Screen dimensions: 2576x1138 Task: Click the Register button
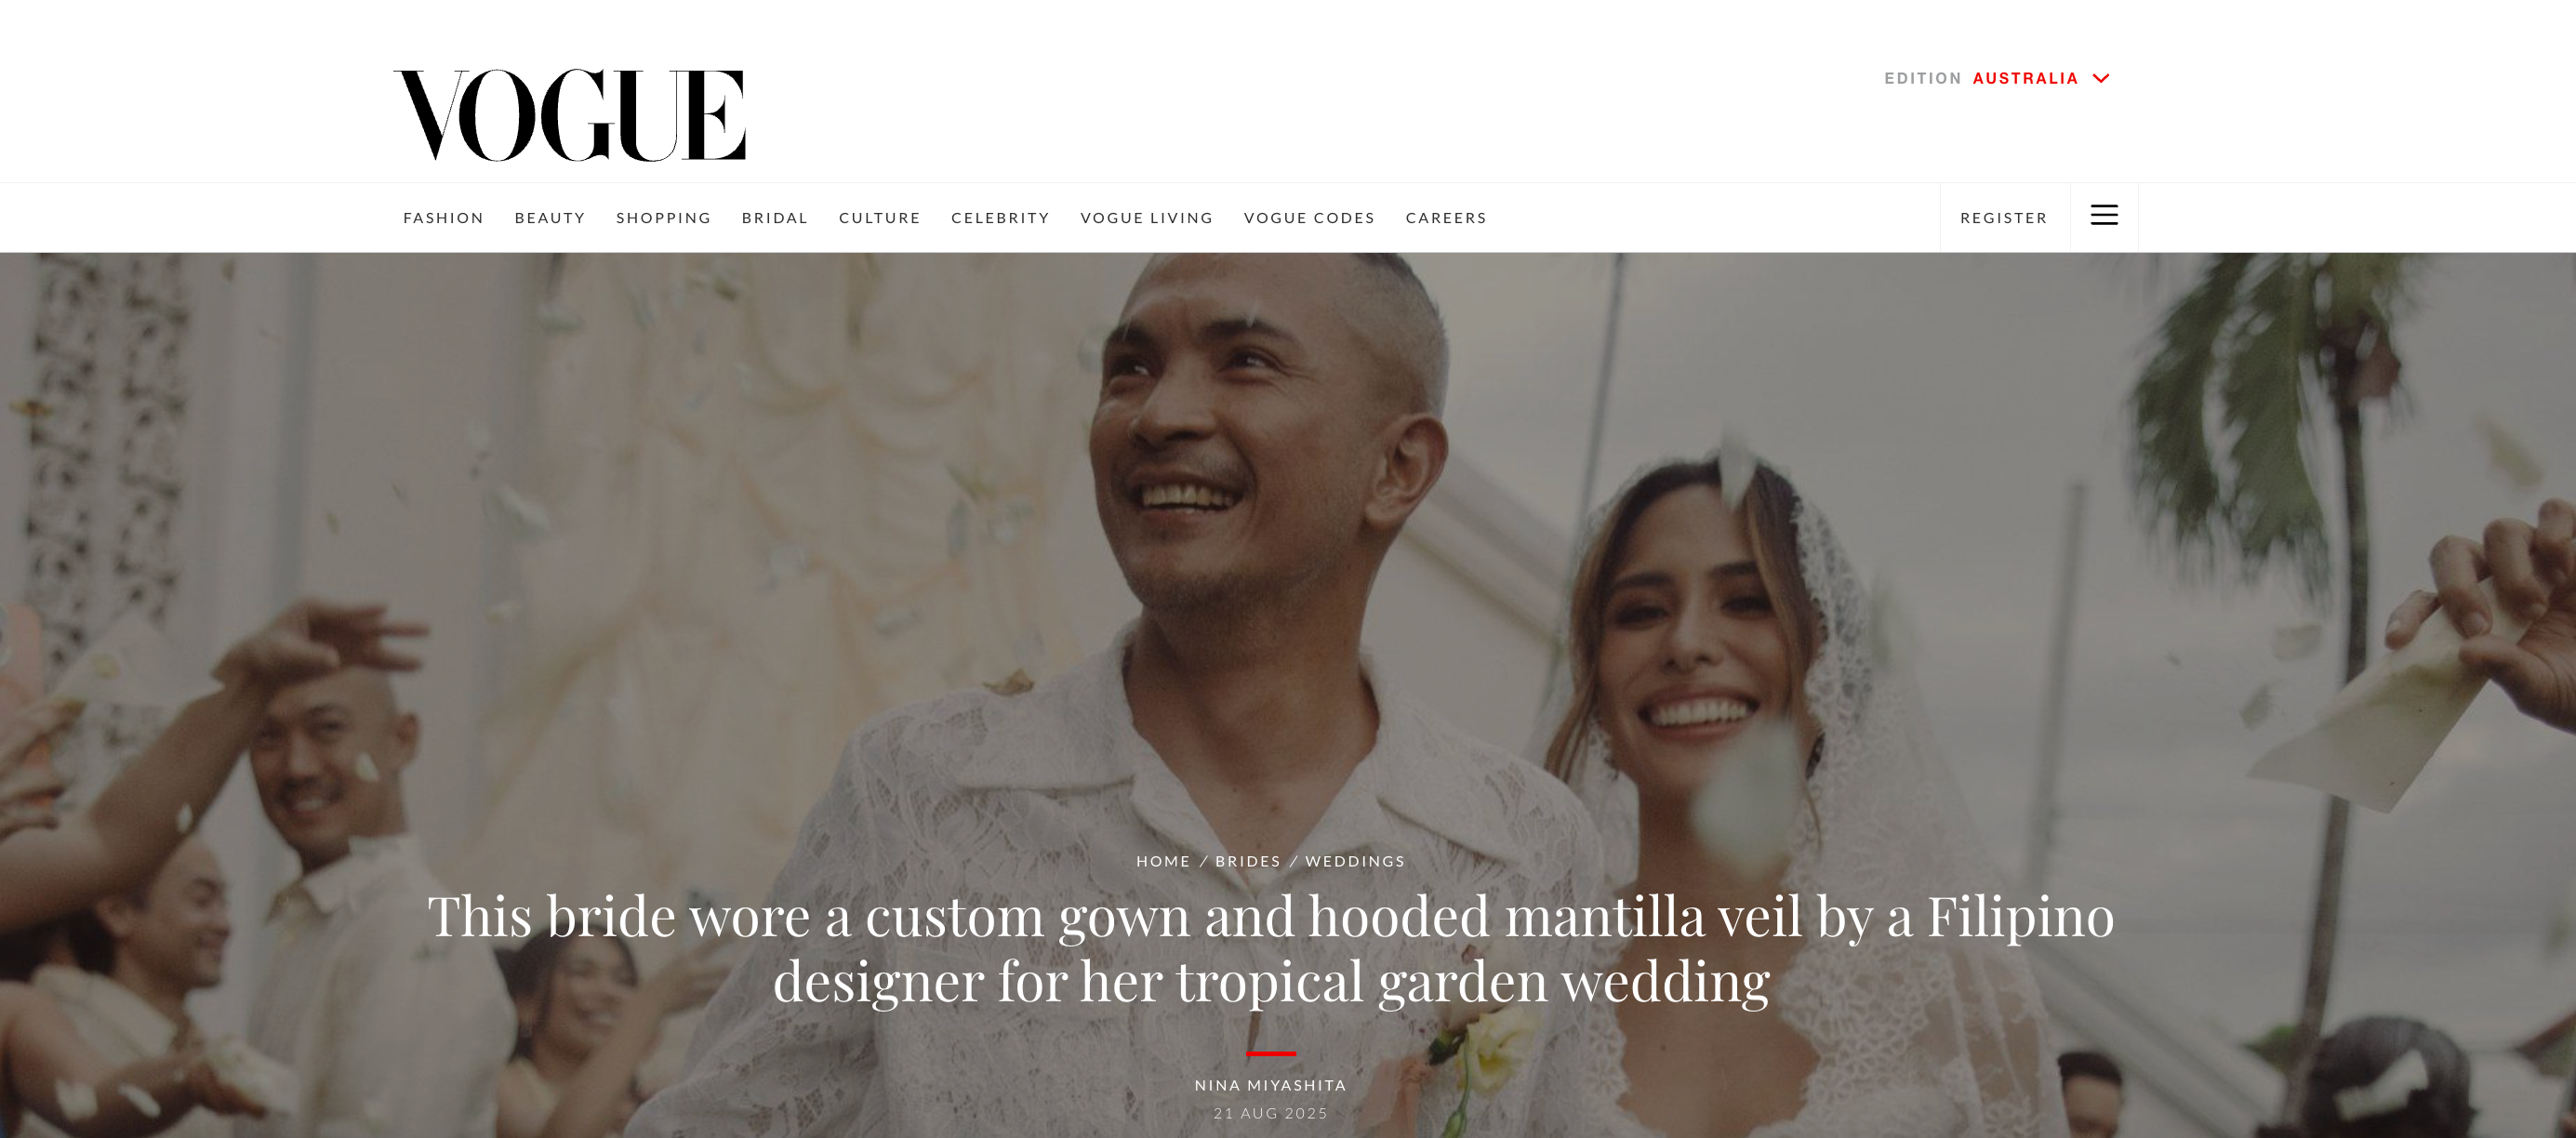pyautogui.click(x=2004, y=218)
